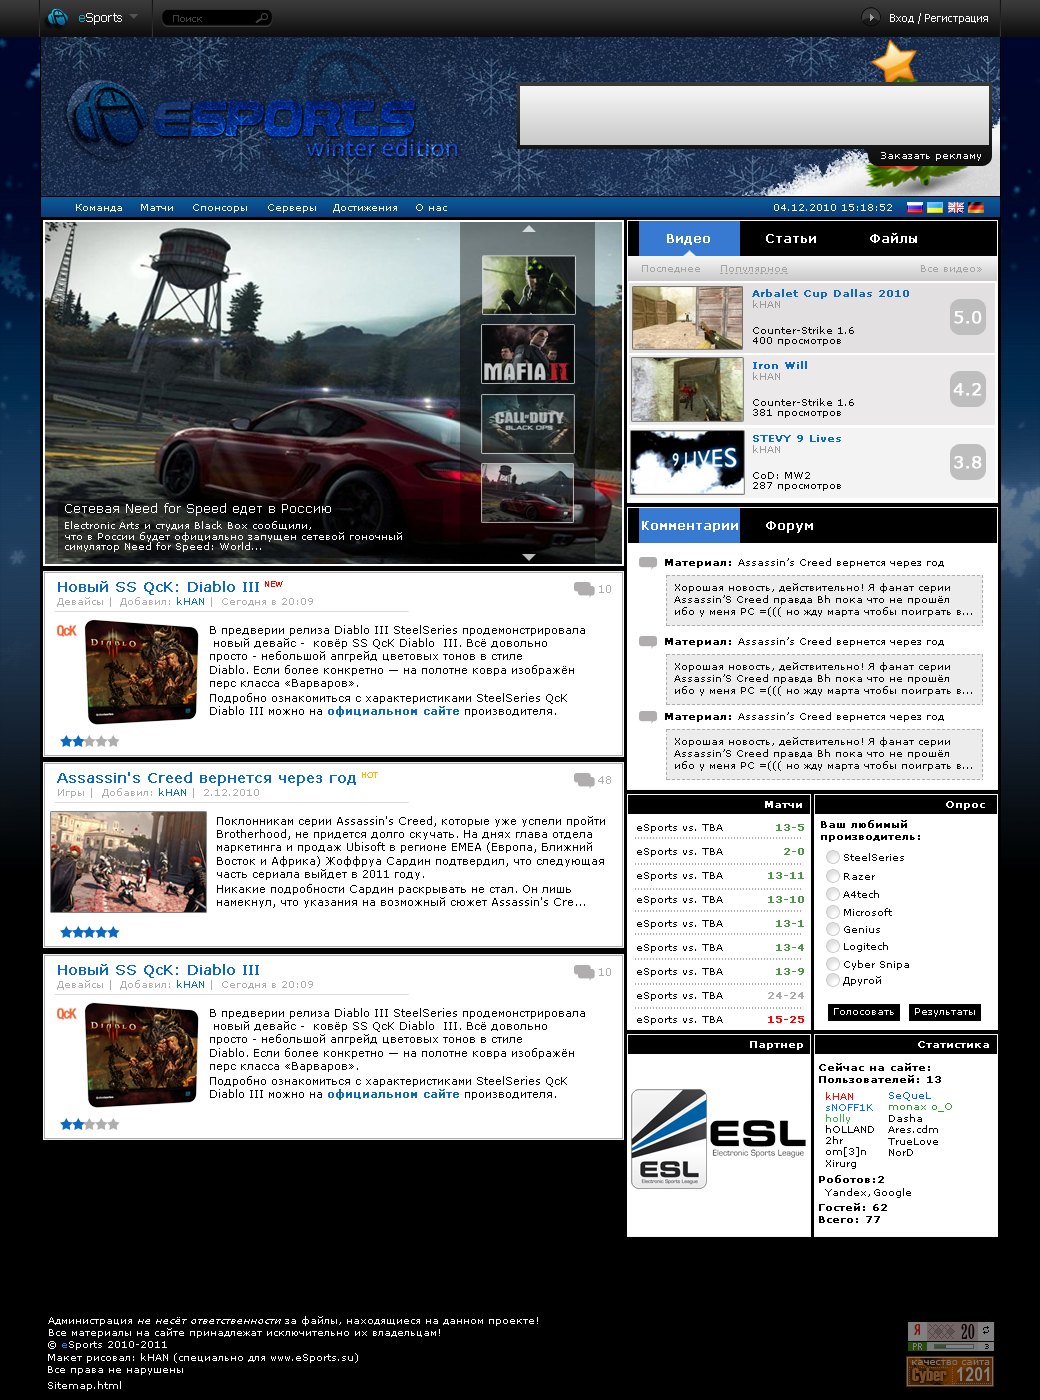Click the ESL partner logo
This screenshot has height=1400, width=1040.
pos(718,1138)
